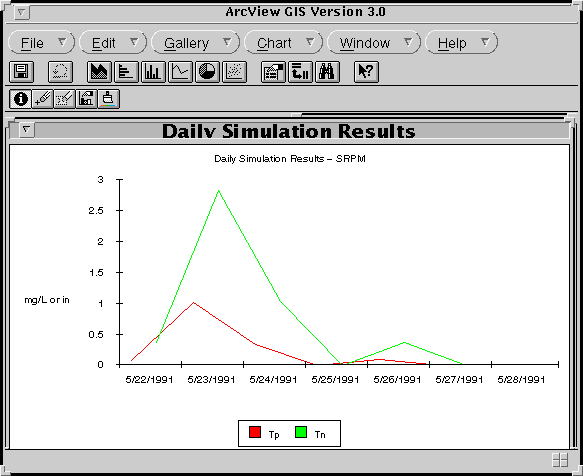The image size is (583, 476).
Task: Select the Line chart gallery icon
Action: pyautogui.click(x=180, y=71)
